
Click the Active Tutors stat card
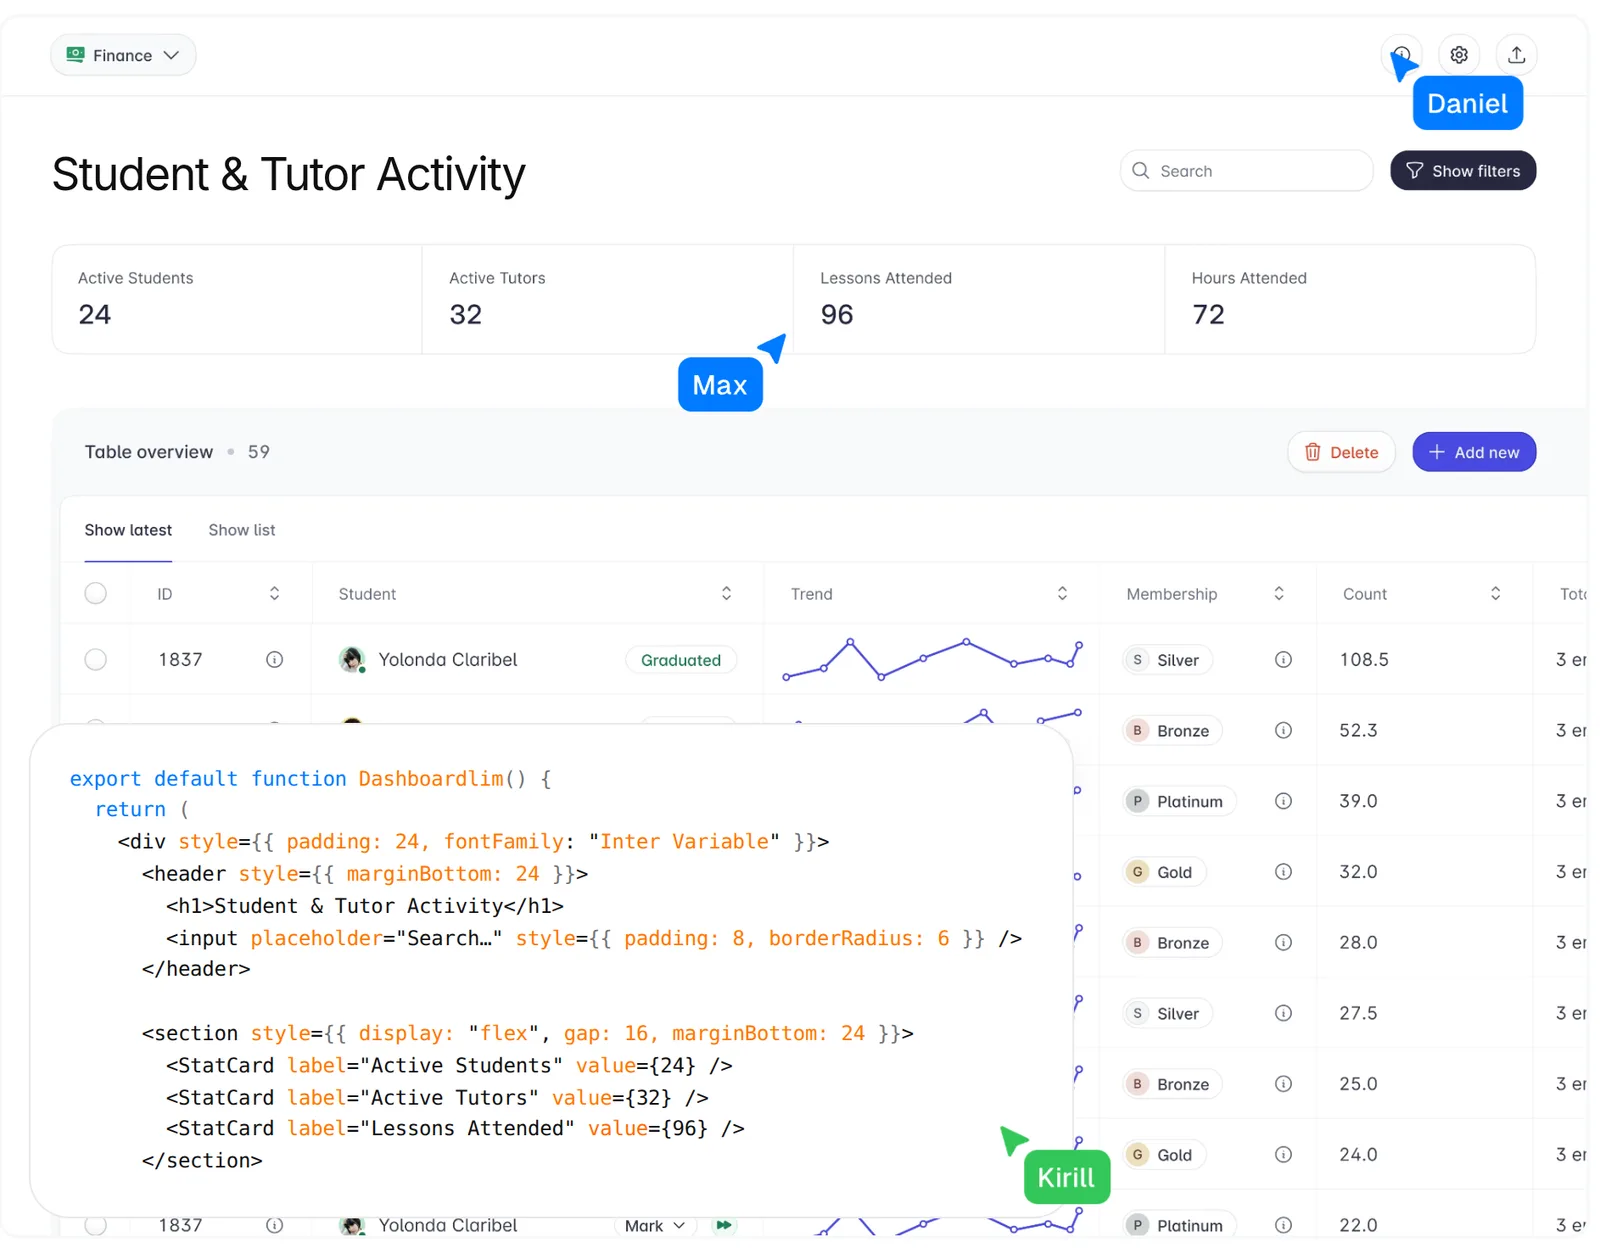(608, 299)
